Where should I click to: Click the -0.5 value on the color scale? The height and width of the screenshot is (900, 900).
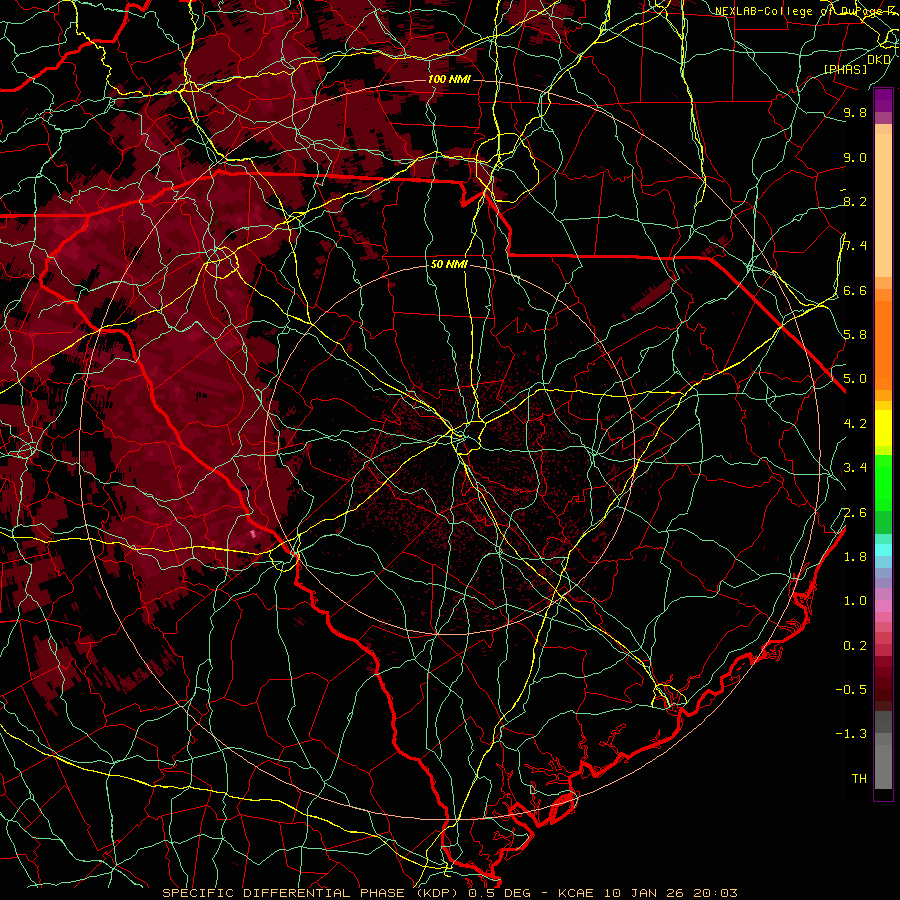(x=851, y=689)
